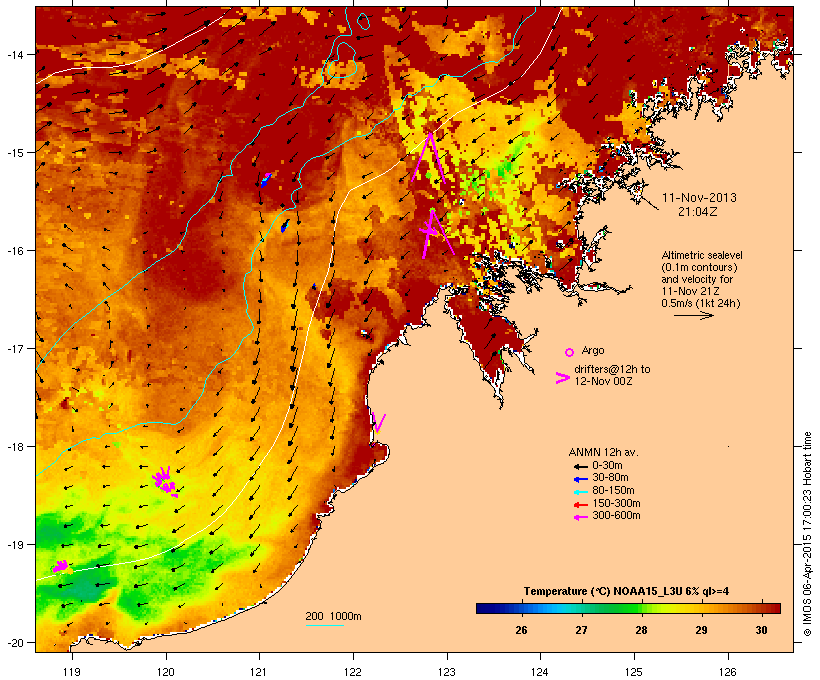The image size is (820, 680).
Task: Click the magenta Argo circle symbol
Action: 569,352
